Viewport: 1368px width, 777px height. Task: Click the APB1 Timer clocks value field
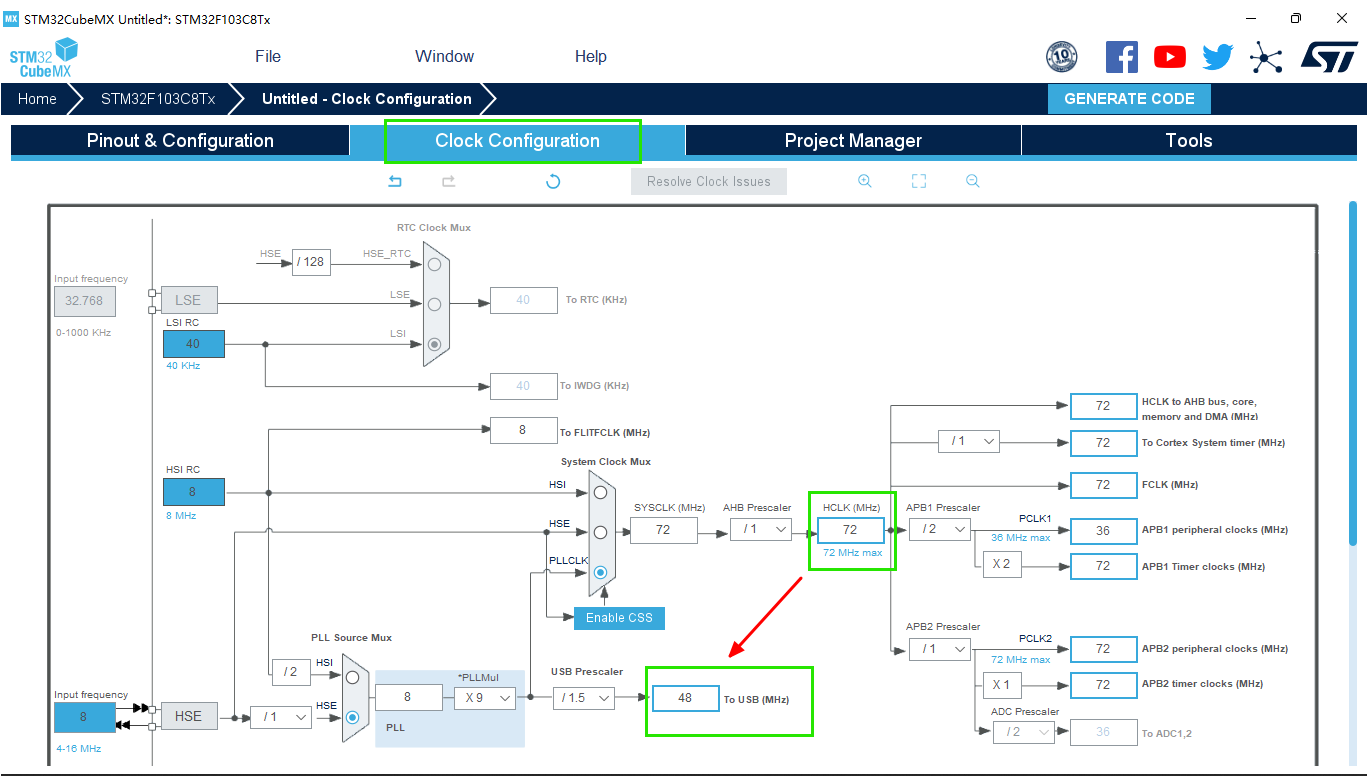[1103, 567]
